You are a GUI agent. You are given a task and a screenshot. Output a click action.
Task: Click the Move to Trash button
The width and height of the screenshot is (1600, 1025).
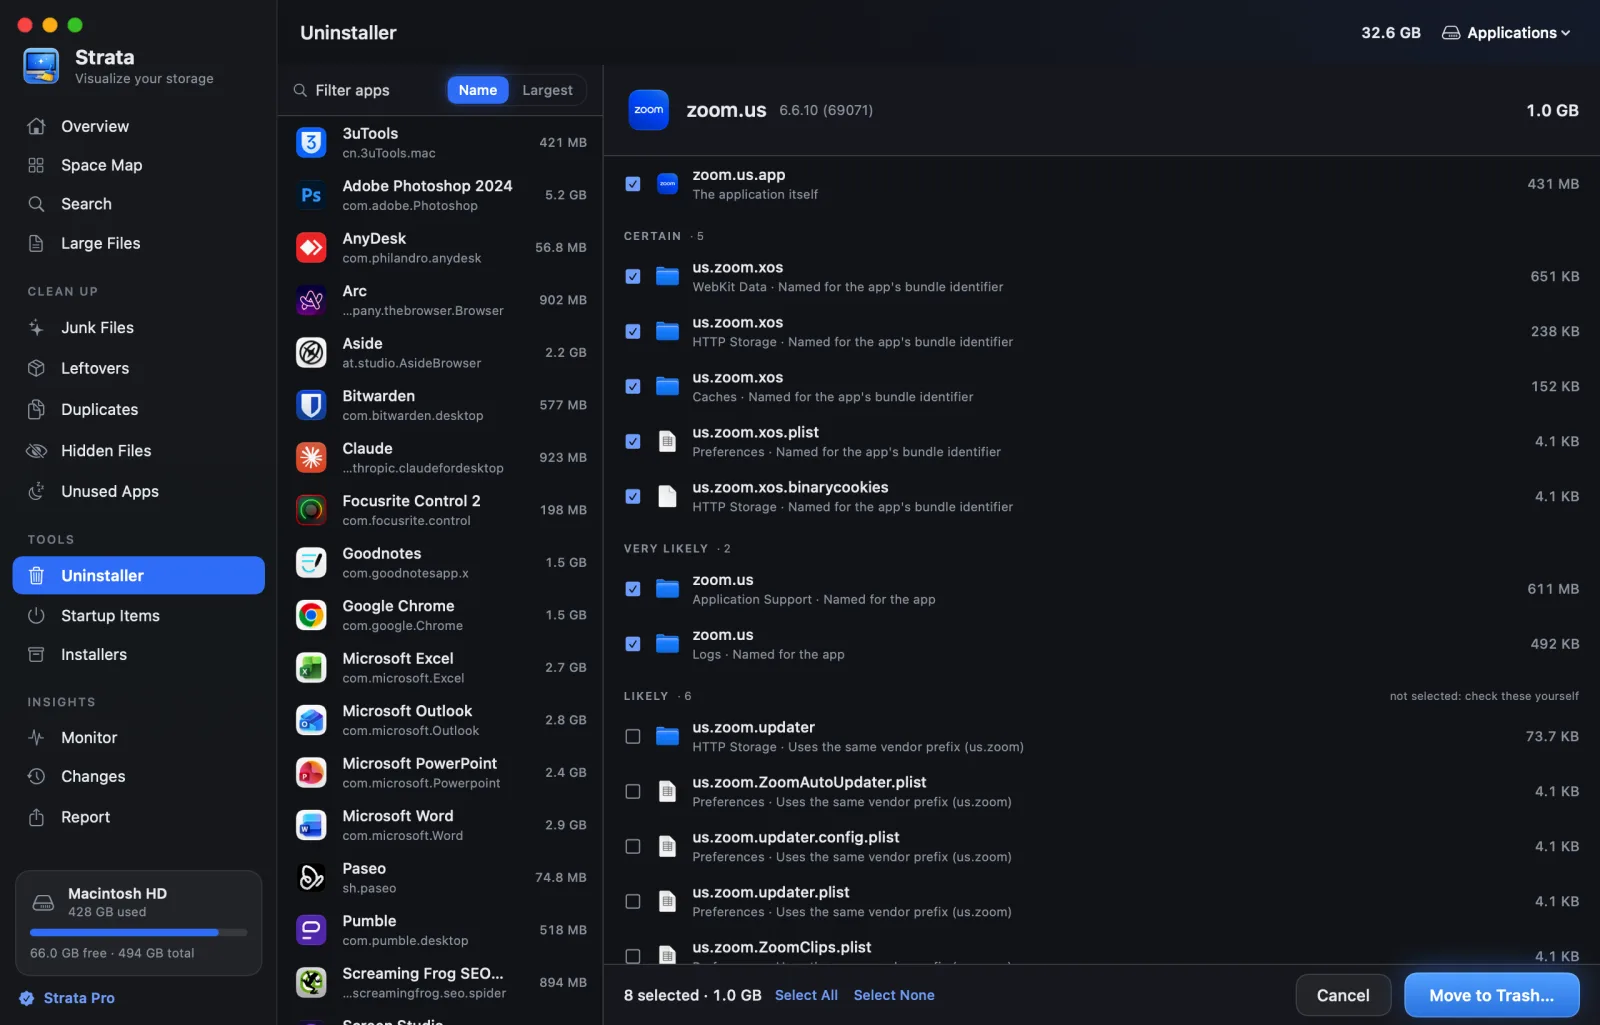tap(1491, 995)
